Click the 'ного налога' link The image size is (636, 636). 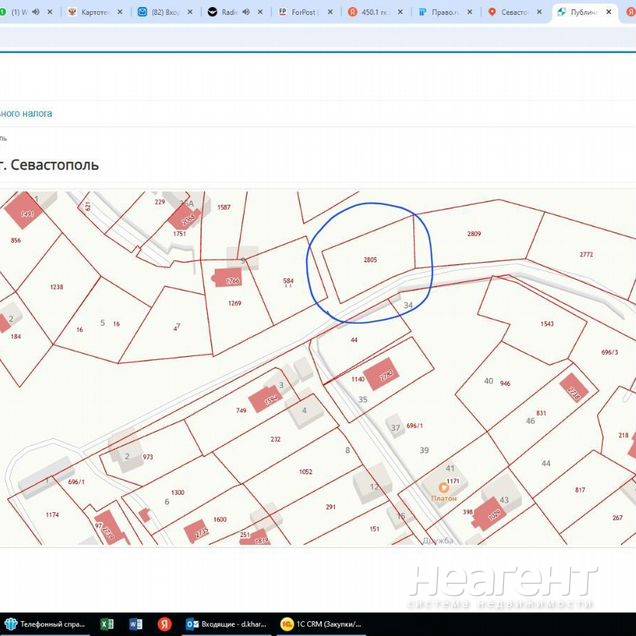[x=26, y=114]
